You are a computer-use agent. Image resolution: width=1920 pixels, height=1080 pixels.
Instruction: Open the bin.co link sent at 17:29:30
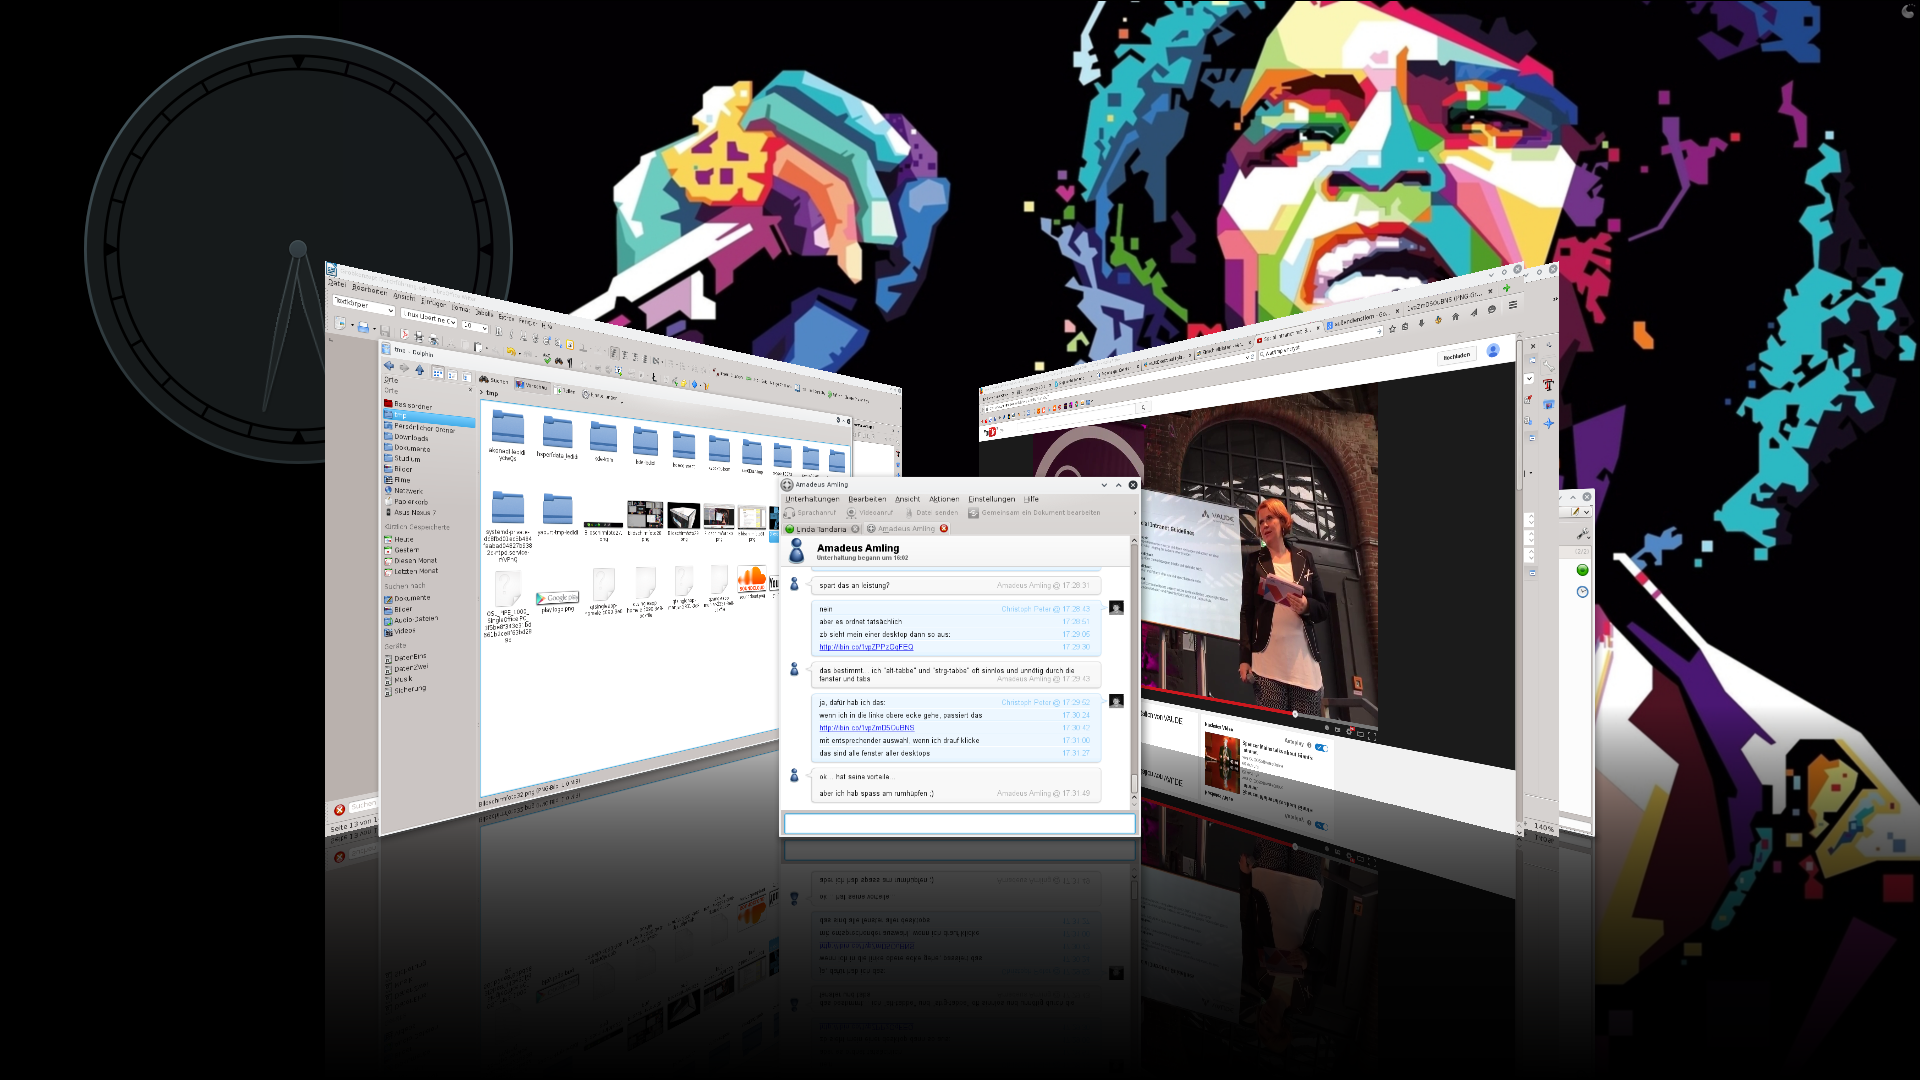[866, 647]
